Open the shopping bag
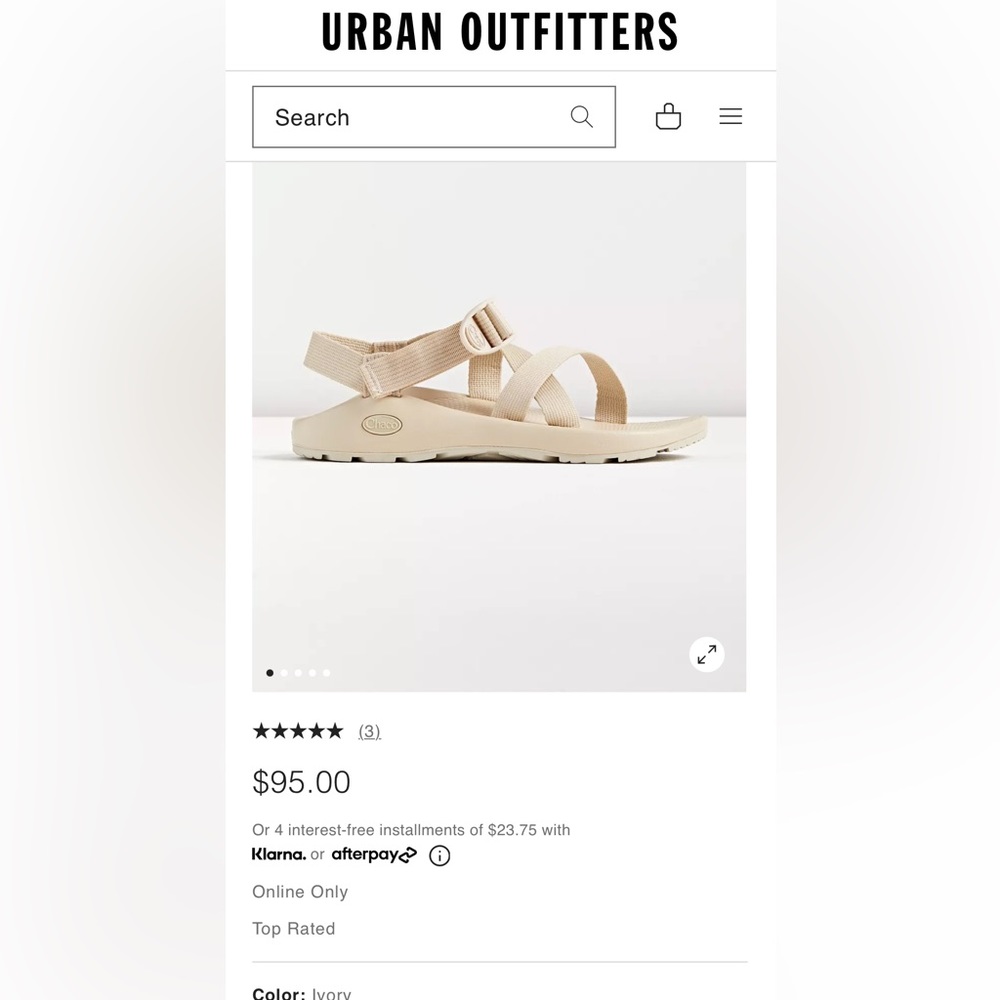 [x=668, y=116]
